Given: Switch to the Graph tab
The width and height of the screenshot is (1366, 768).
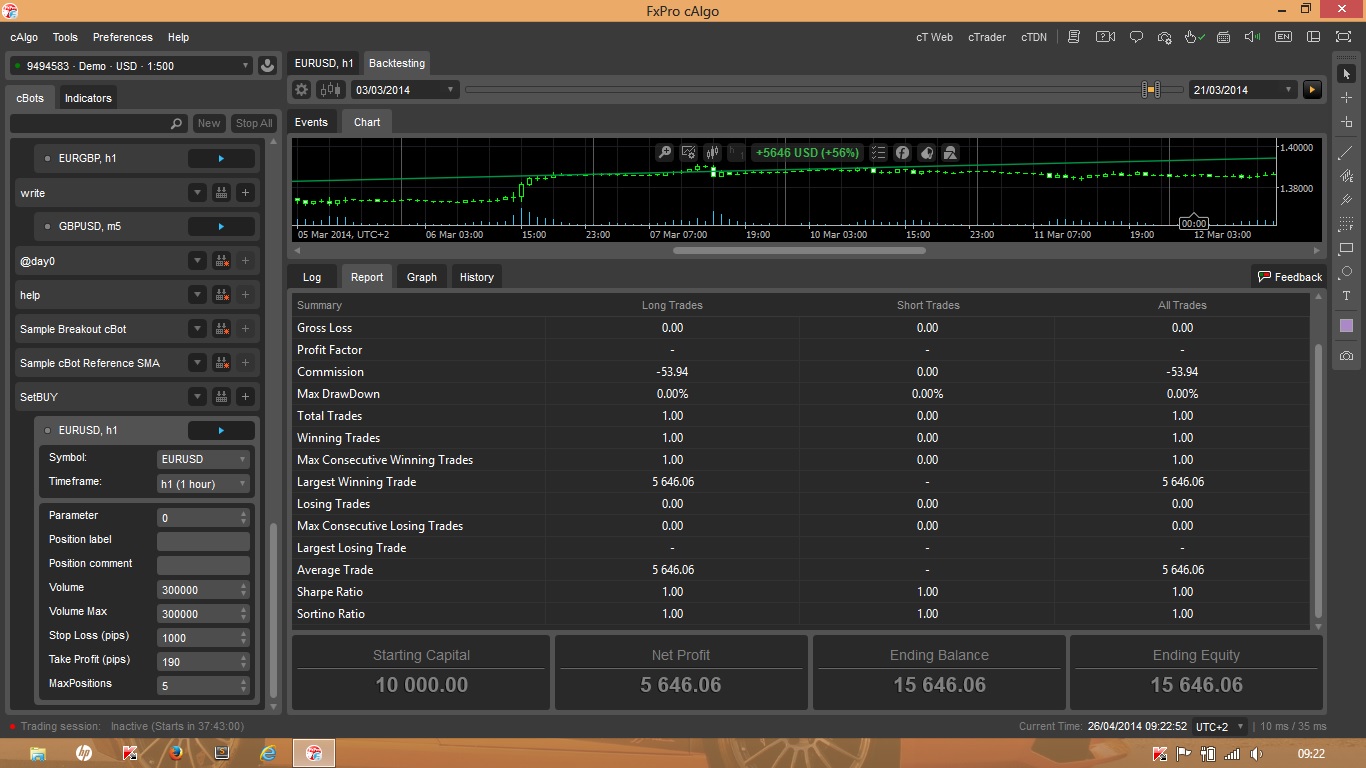Looking at the screenshot, I should pos(422,277).
